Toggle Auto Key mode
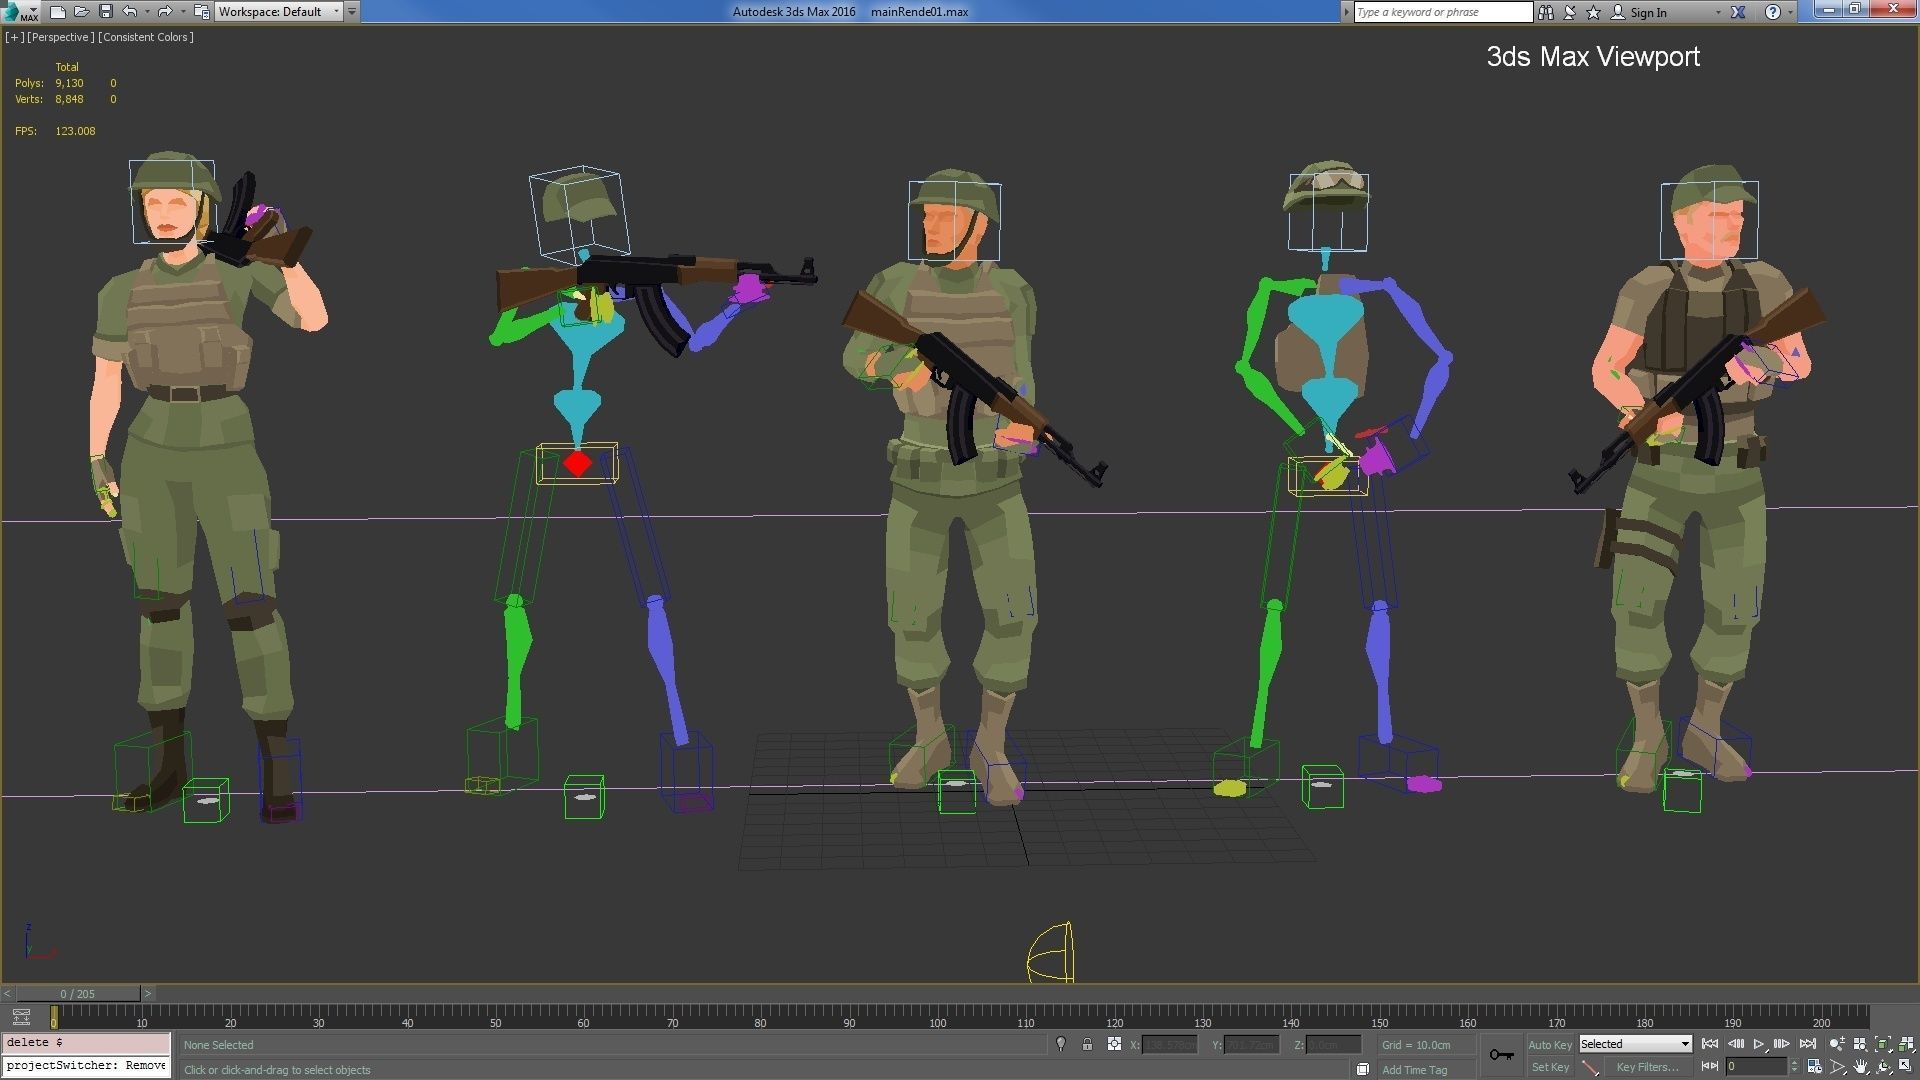 tap(1550, 1044)
